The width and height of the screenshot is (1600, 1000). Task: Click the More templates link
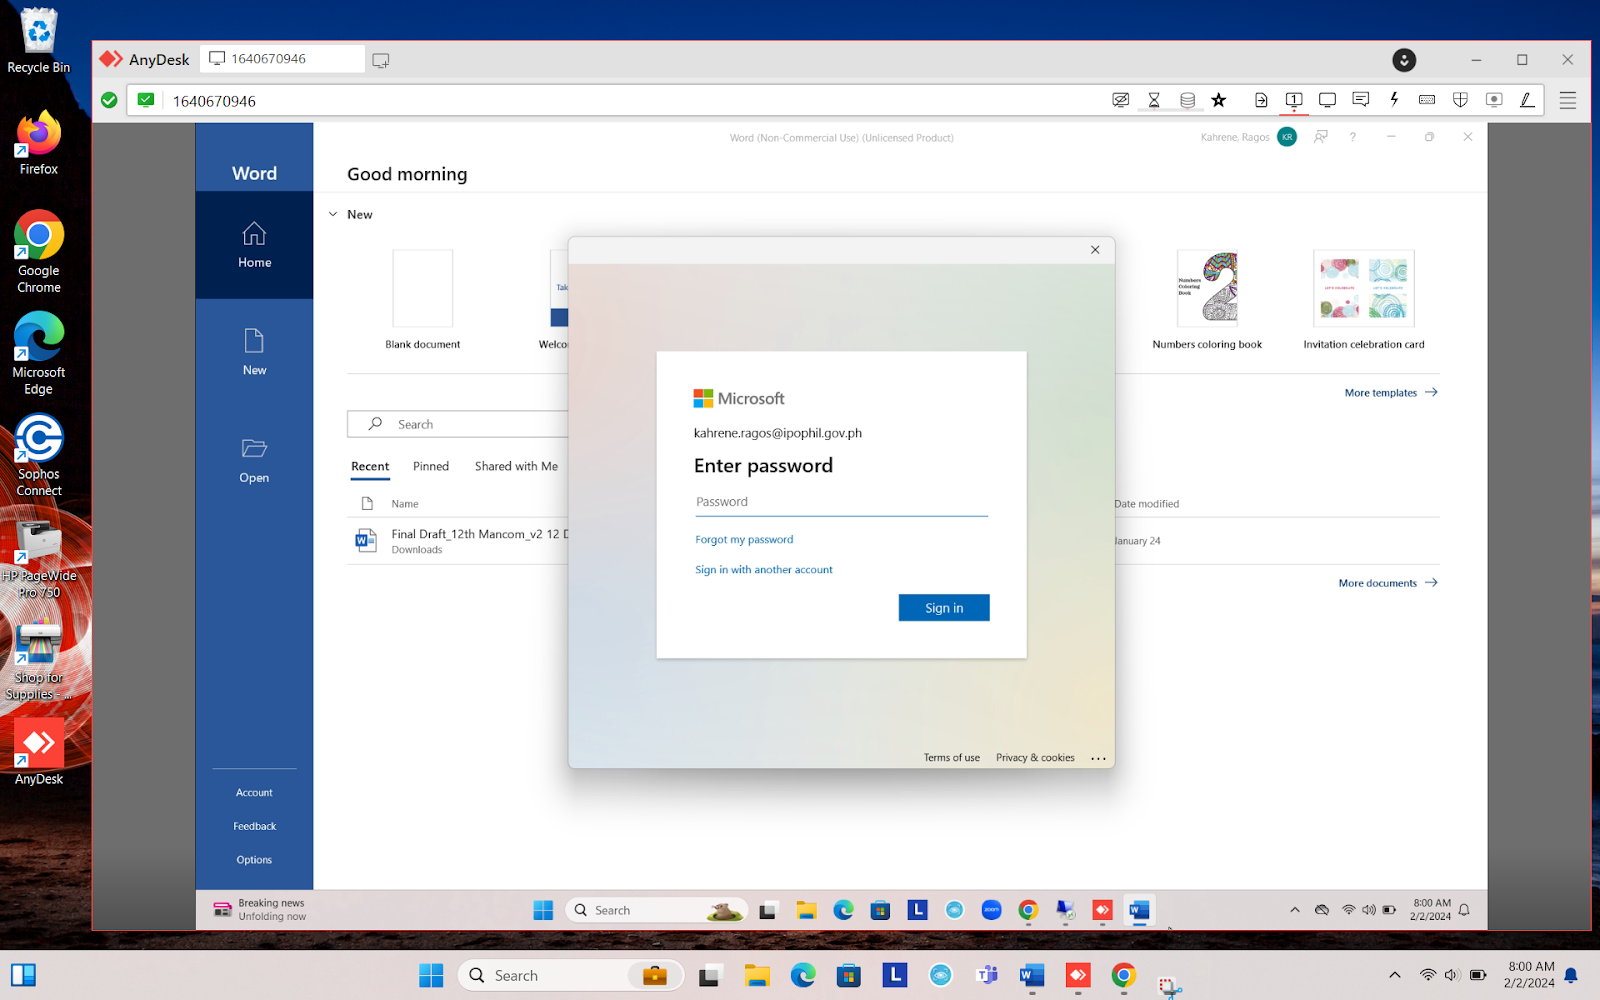point(1391,393)
